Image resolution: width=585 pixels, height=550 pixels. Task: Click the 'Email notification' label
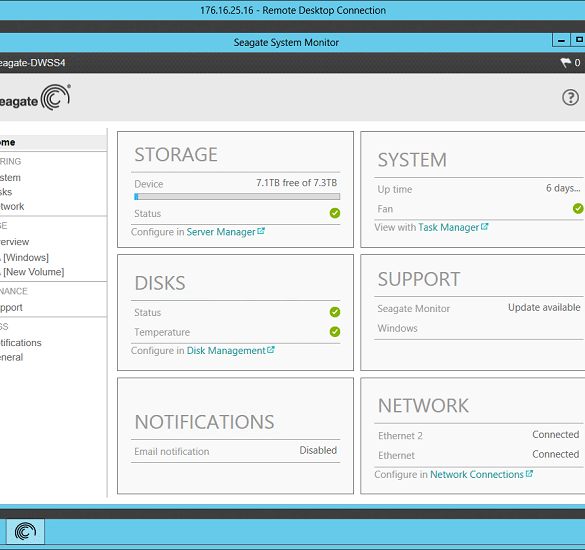click(x=172, y=451)
